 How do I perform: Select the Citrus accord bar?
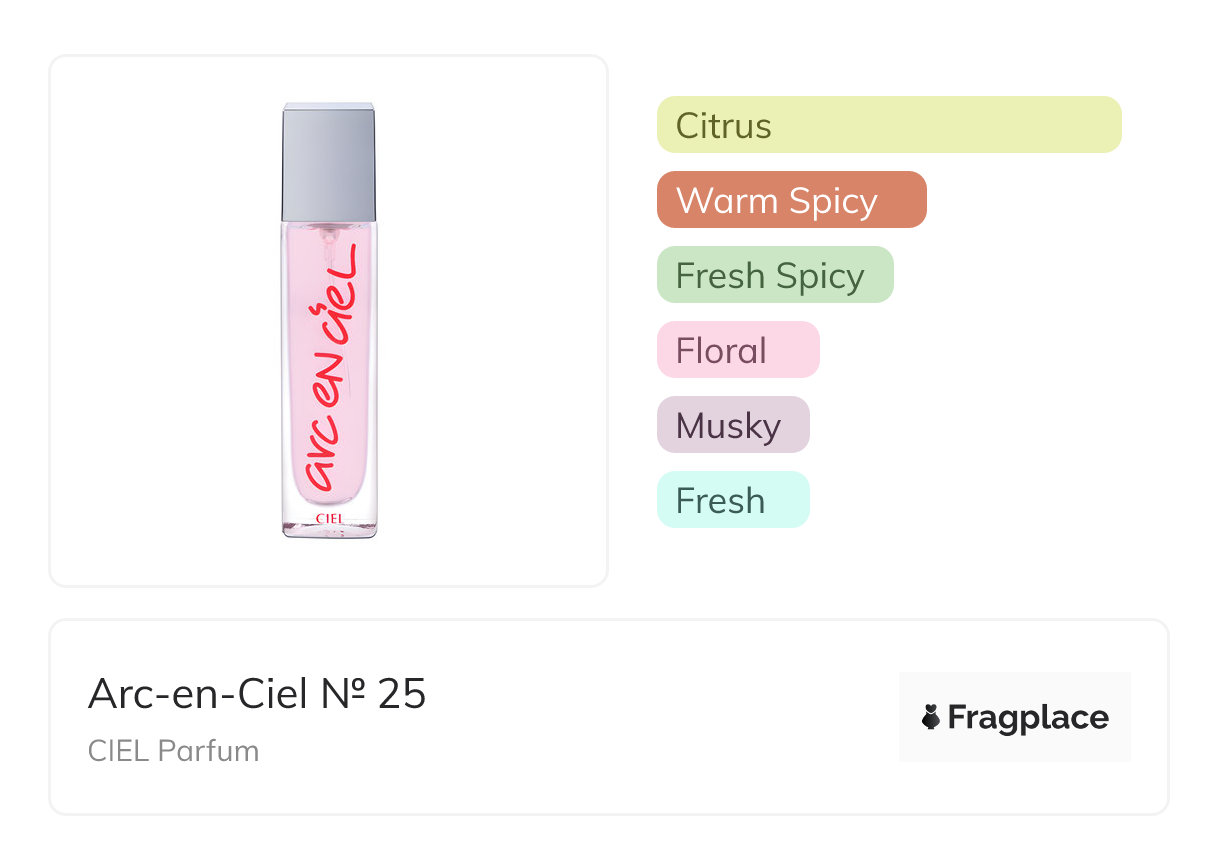[888, 125]
